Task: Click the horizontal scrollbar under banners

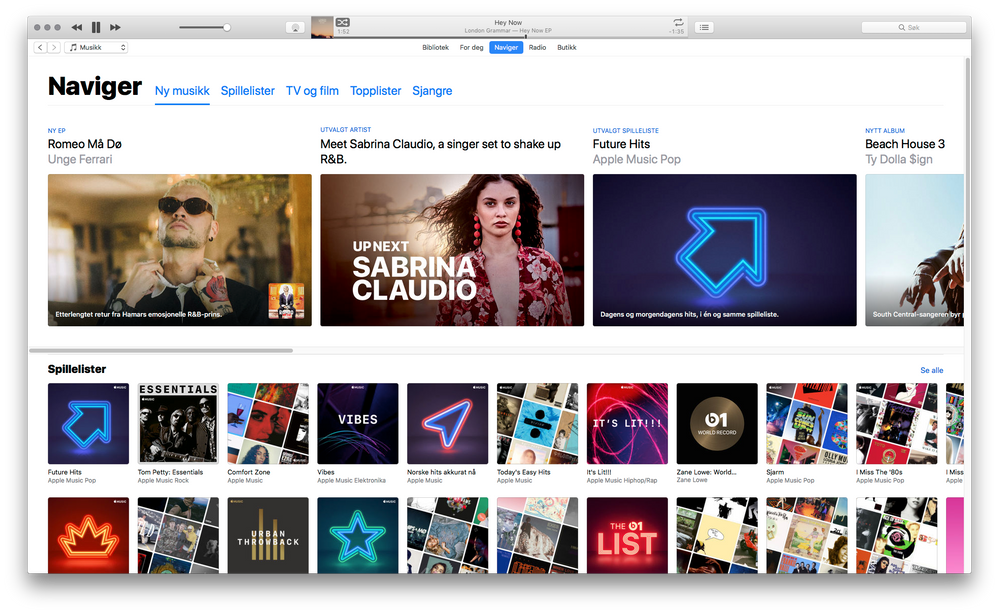Action: point(161,350)
